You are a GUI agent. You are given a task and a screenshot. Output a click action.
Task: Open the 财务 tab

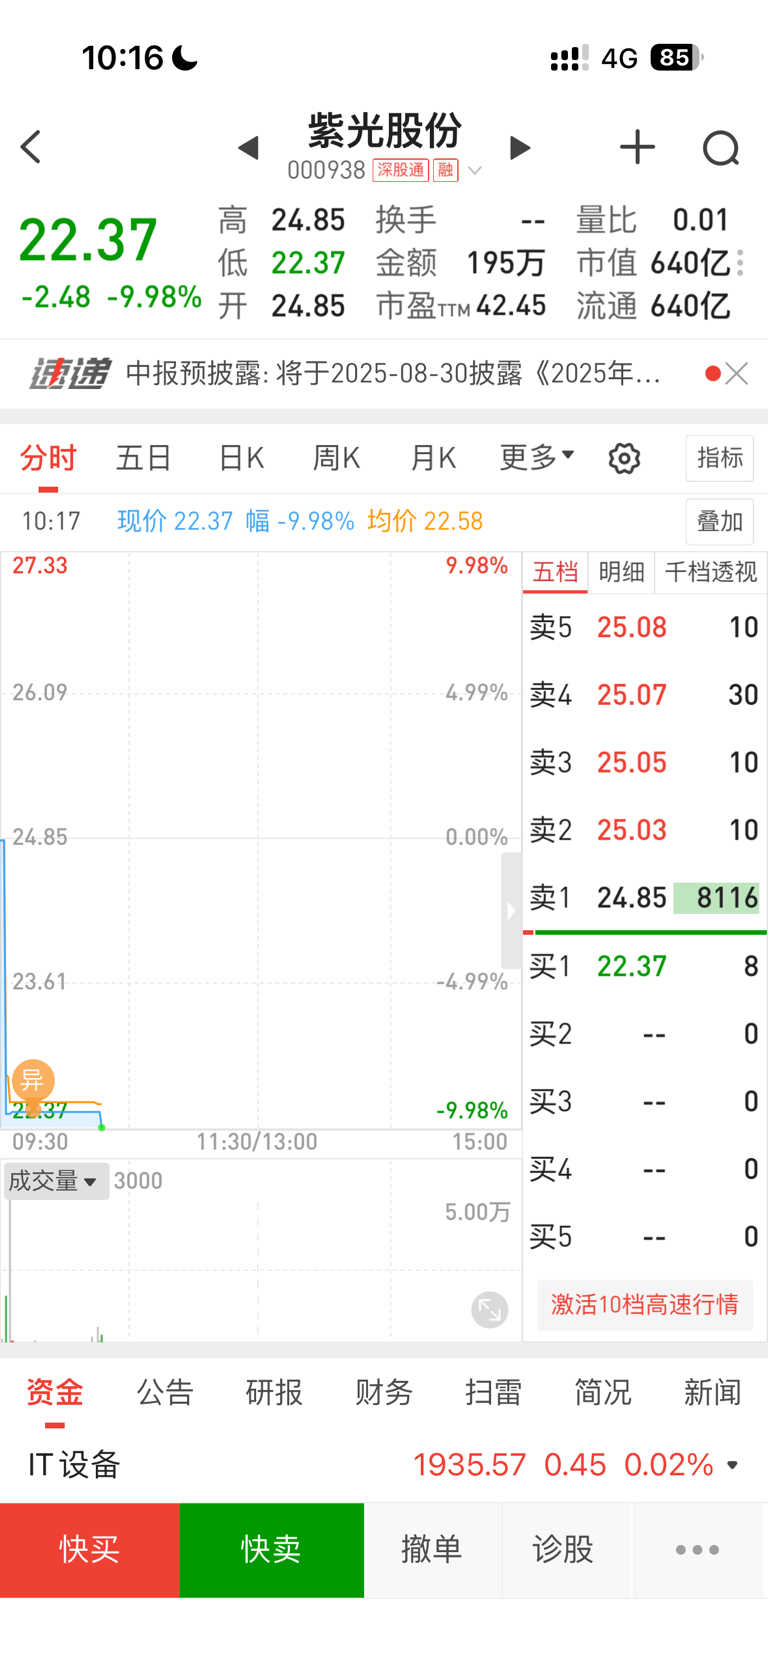(384, 1392)
